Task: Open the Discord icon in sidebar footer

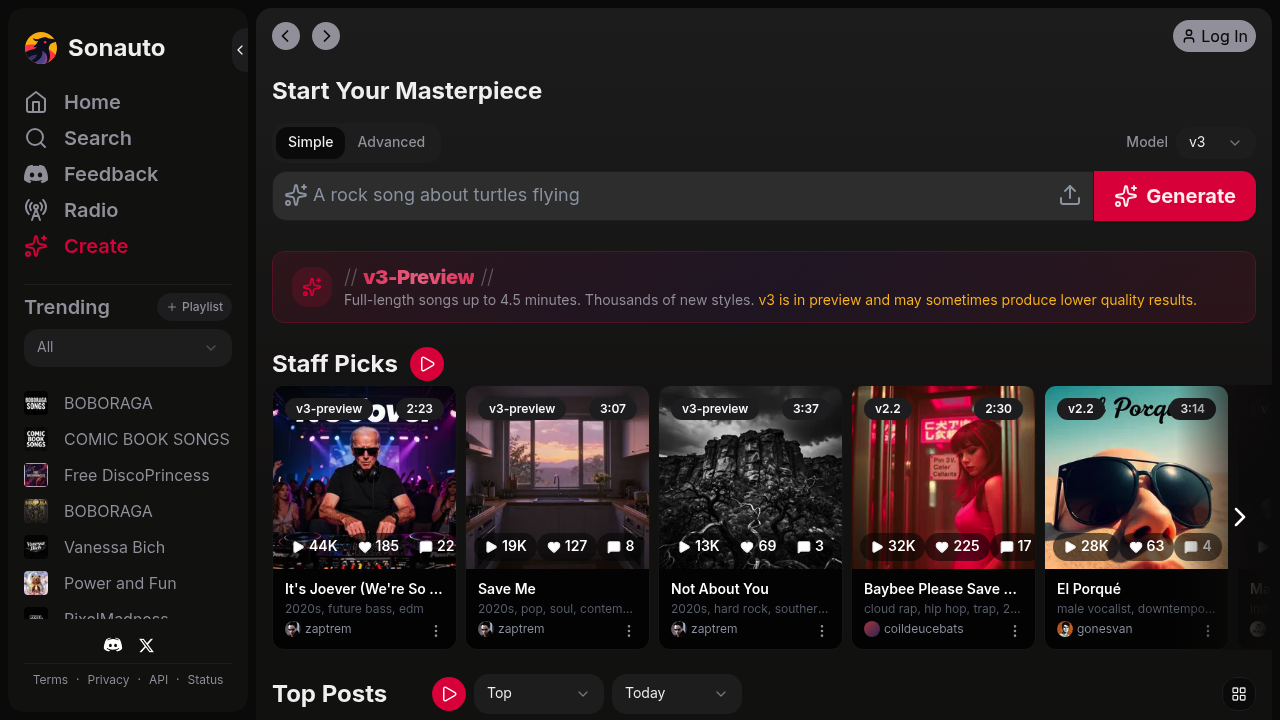Action: coord(113,646)
